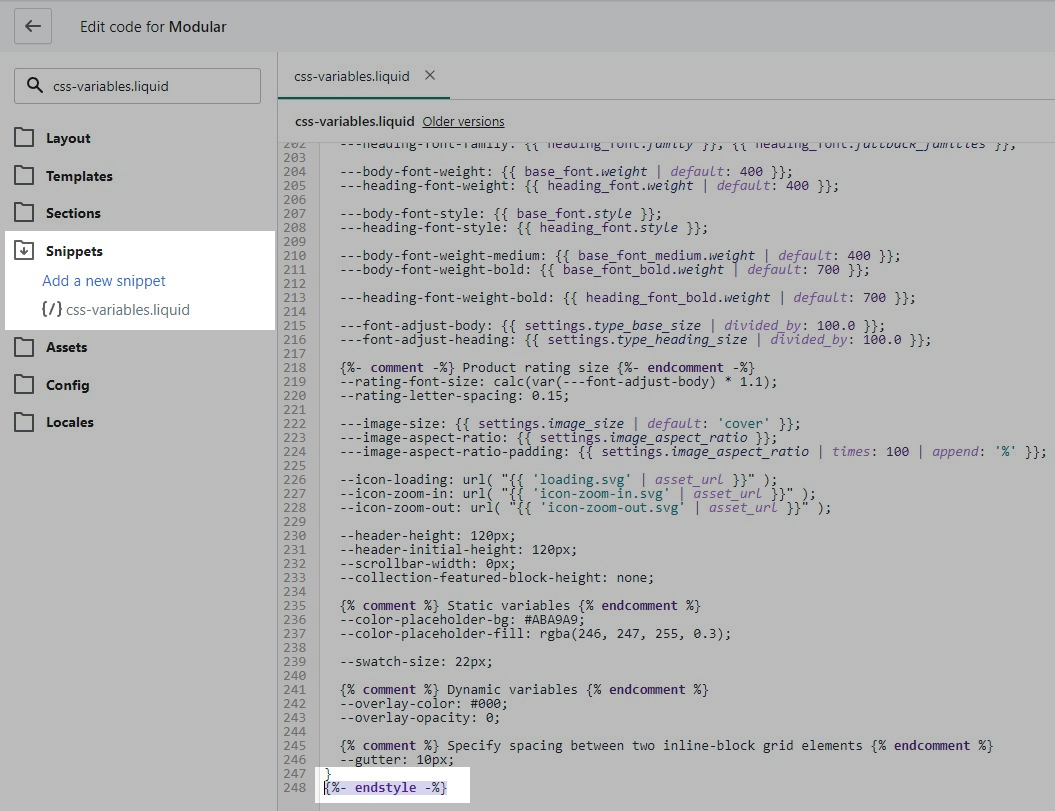The width and height of the screenshot is (1055, 811).
Task: Expand the Layout folder
Action: coord(68,138)
